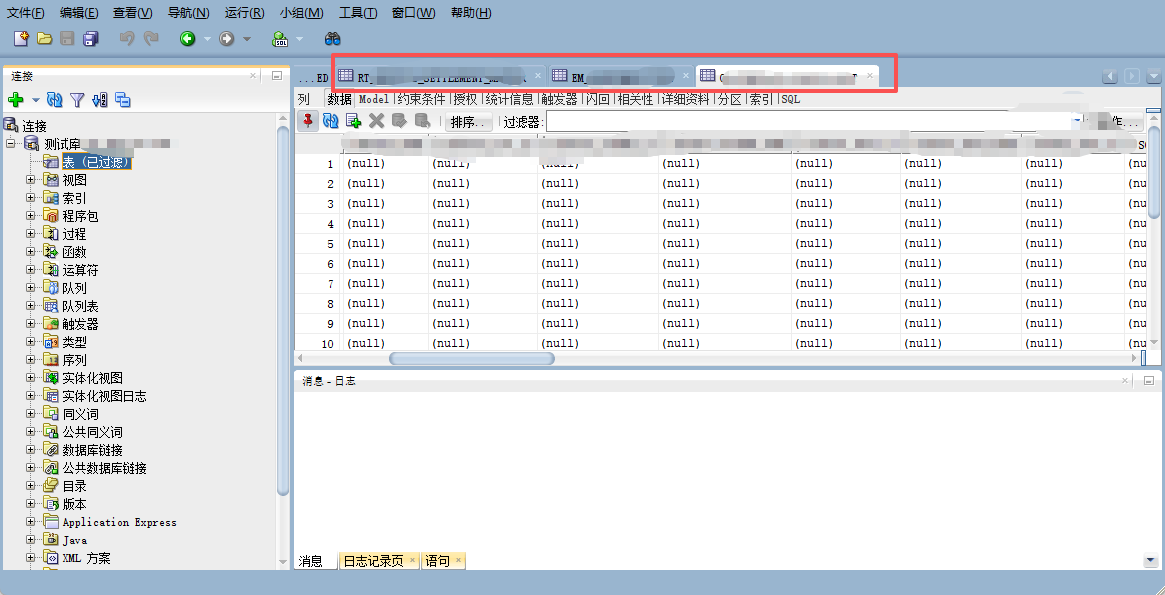Click the Open folder toolbar icon
The width and height of the screenshot is (1165, 595).
(x=45, y=39)
